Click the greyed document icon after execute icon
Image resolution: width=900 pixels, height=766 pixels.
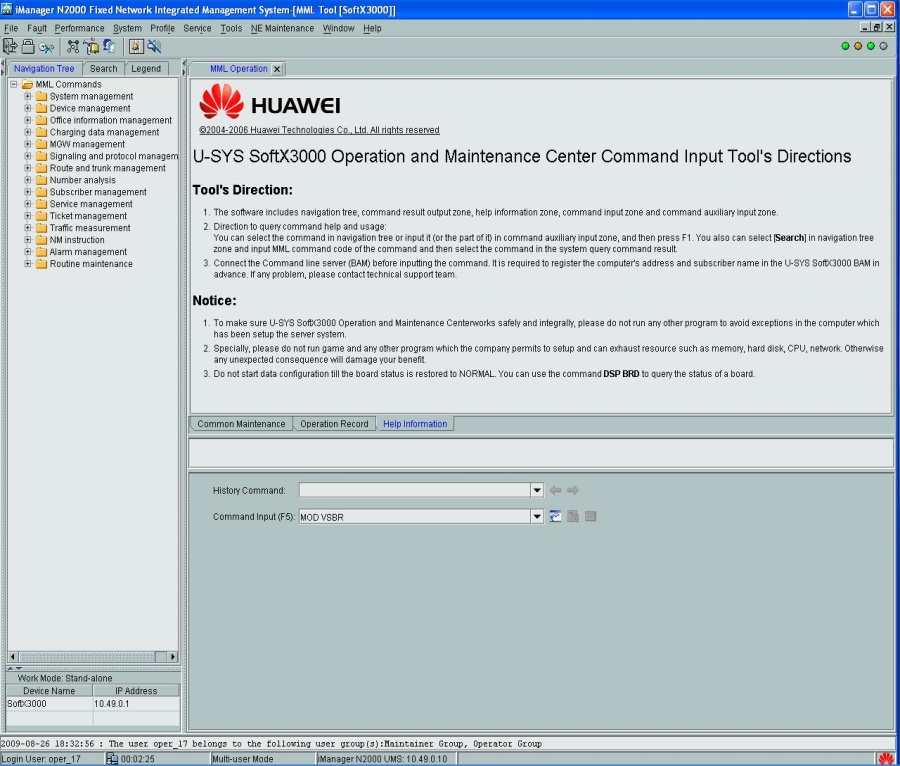coord(573,516)
